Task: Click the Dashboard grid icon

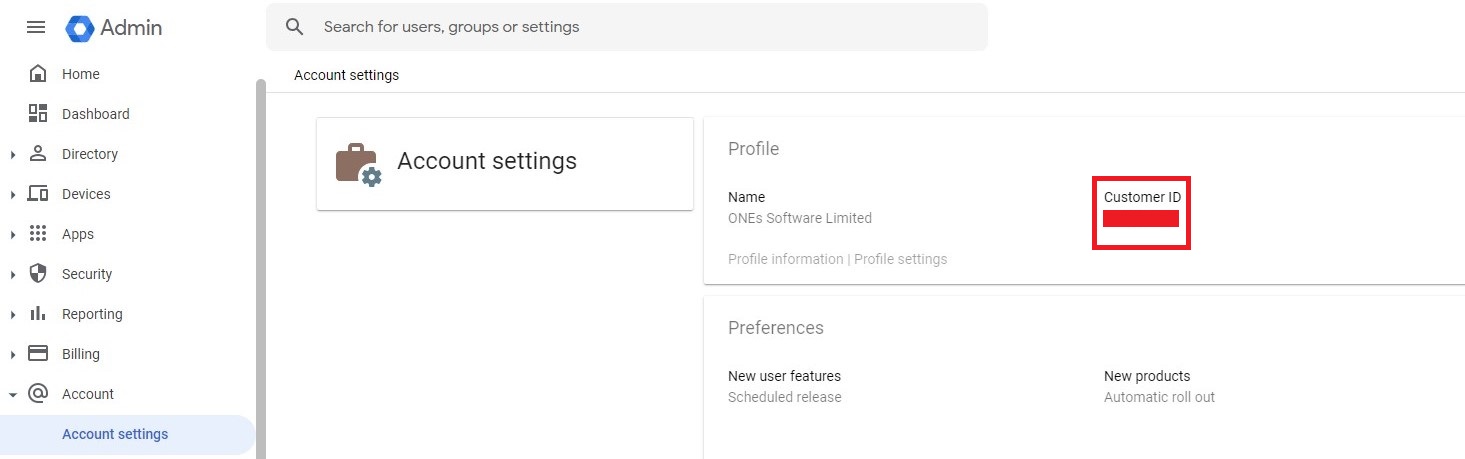Action: click(x=38, y=114)
